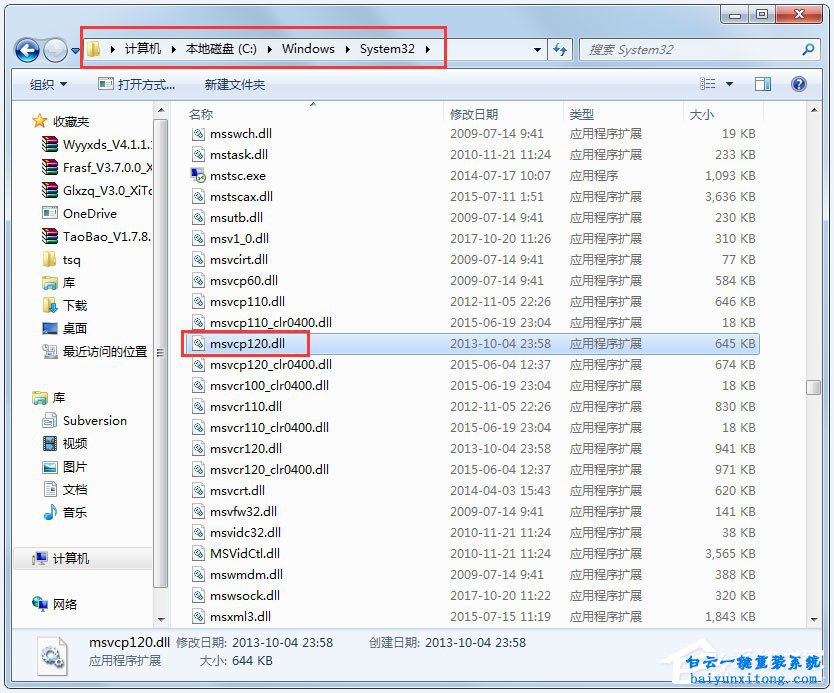This screenshot has width=834, height=693.
Task: Open the Help question mark icon
Action: tap(798, 84)
